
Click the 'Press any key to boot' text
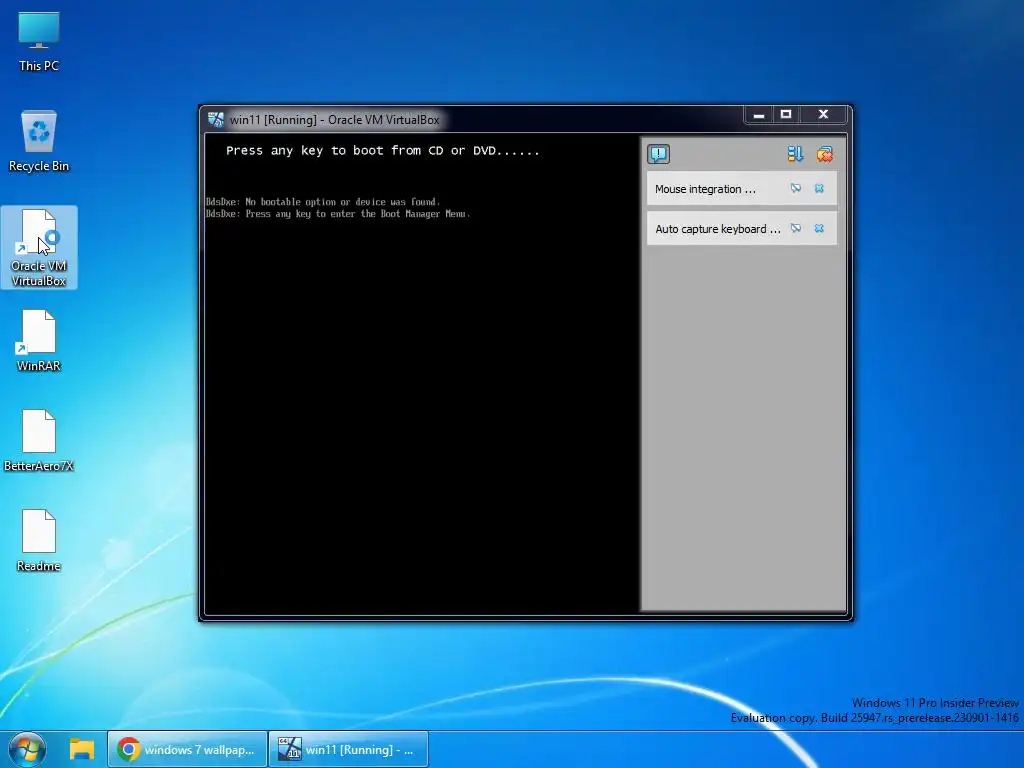click(383, 151)
